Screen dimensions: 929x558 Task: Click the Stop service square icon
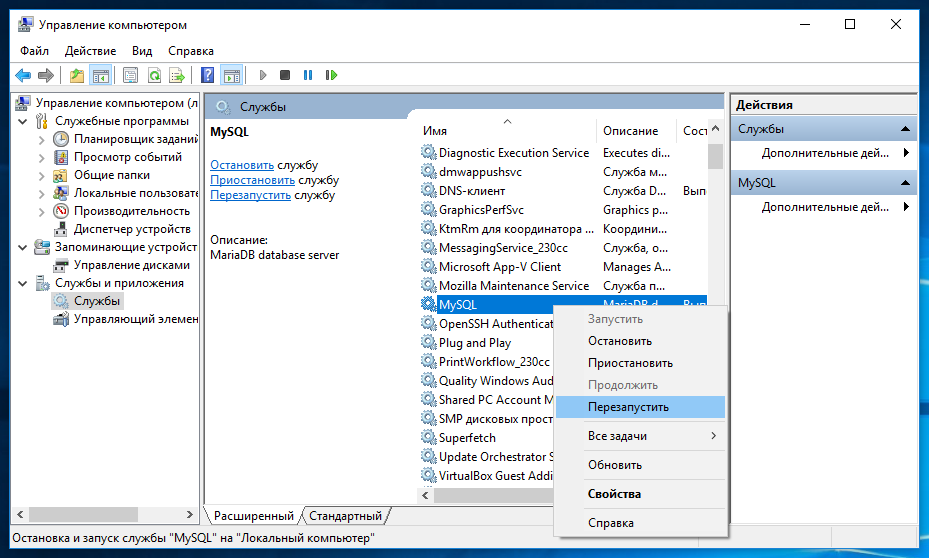(285, 75)
